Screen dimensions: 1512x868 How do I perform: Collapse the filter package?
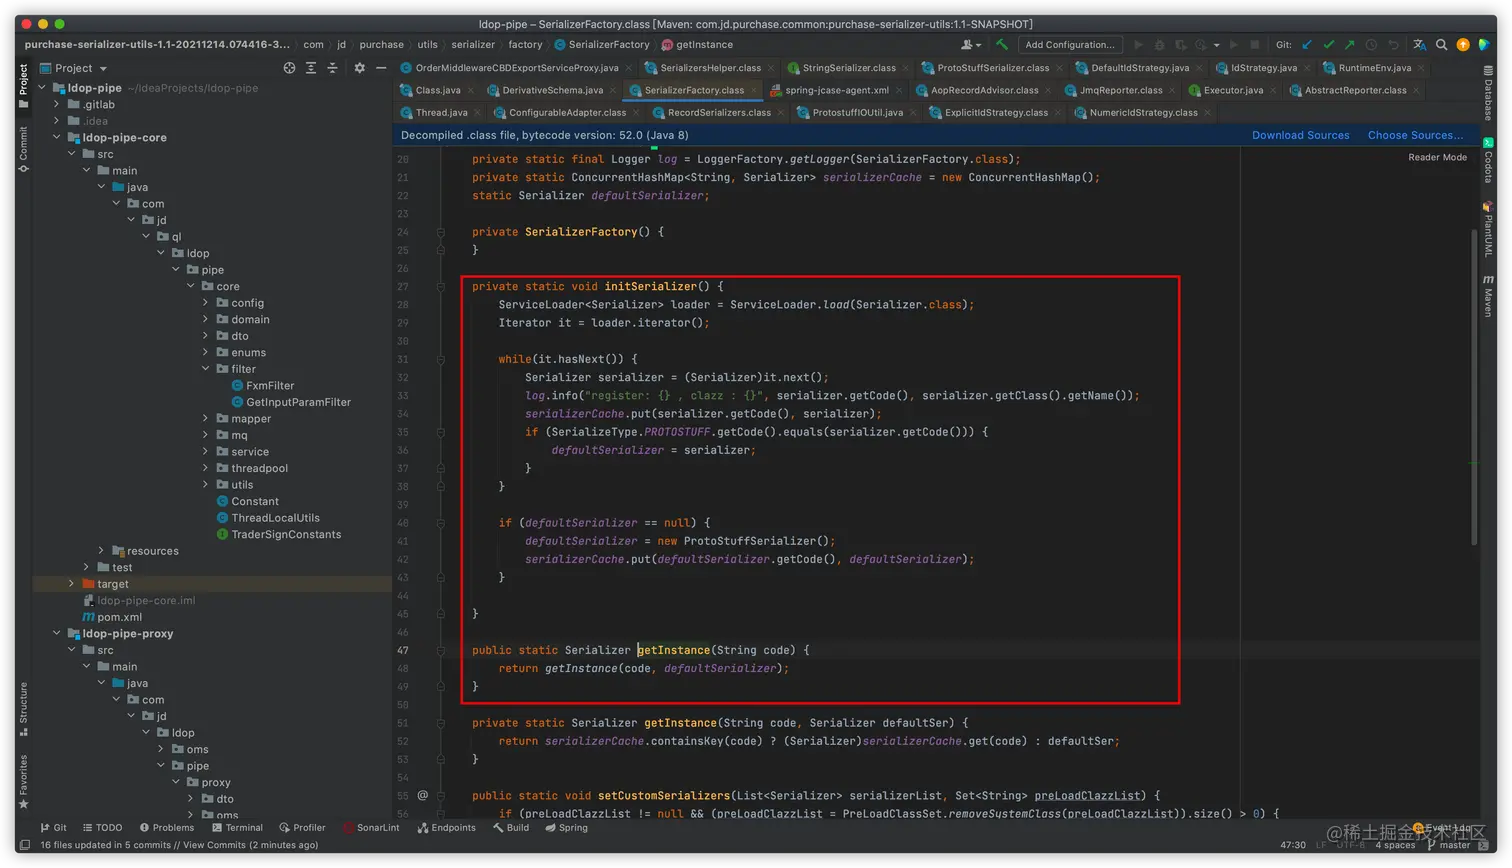tap(206, 369)
